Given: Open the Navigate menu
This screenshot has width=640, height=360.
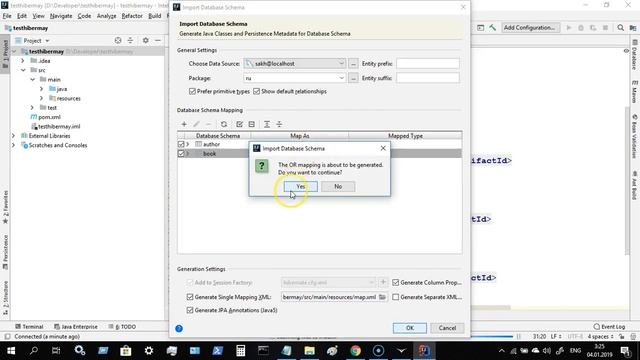Looking at the screenshot, I should pyautogui.click(x=61, y=16).
